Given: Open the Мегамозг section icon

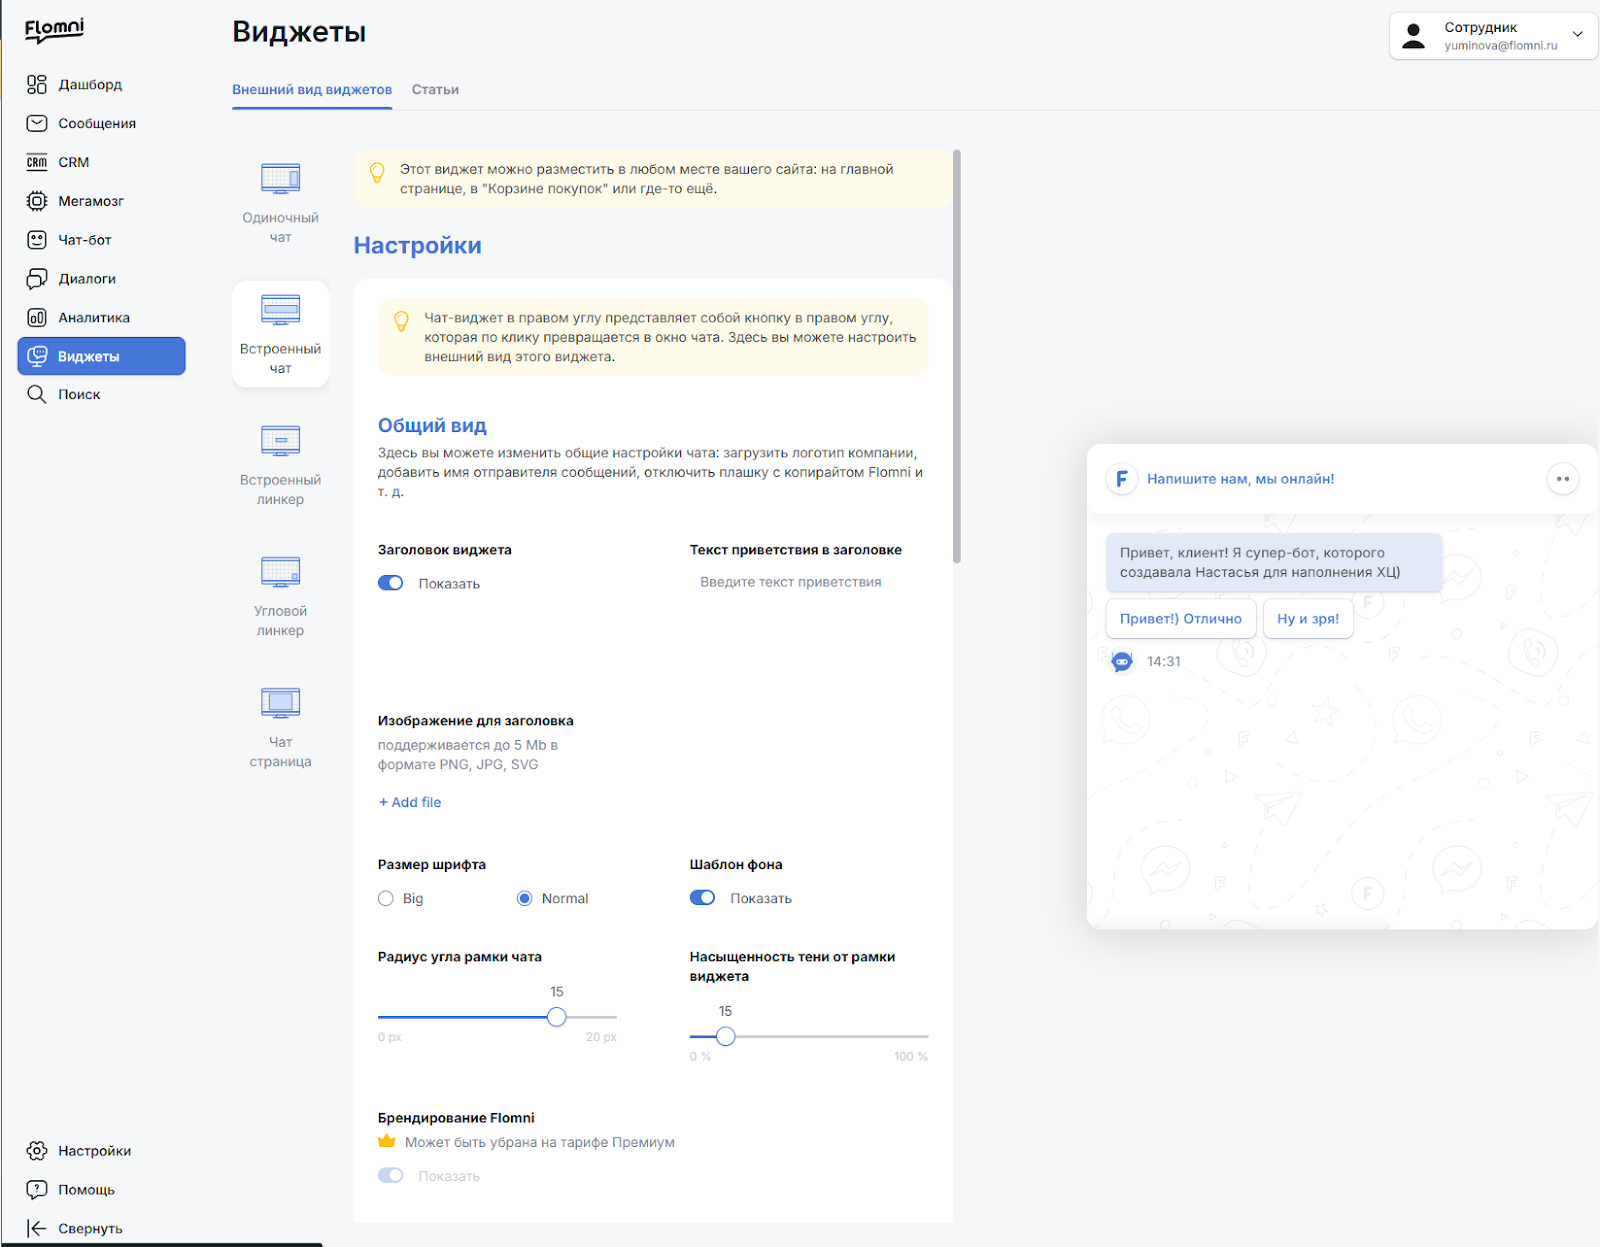Looking at the screenshot, I should [37, 201].
